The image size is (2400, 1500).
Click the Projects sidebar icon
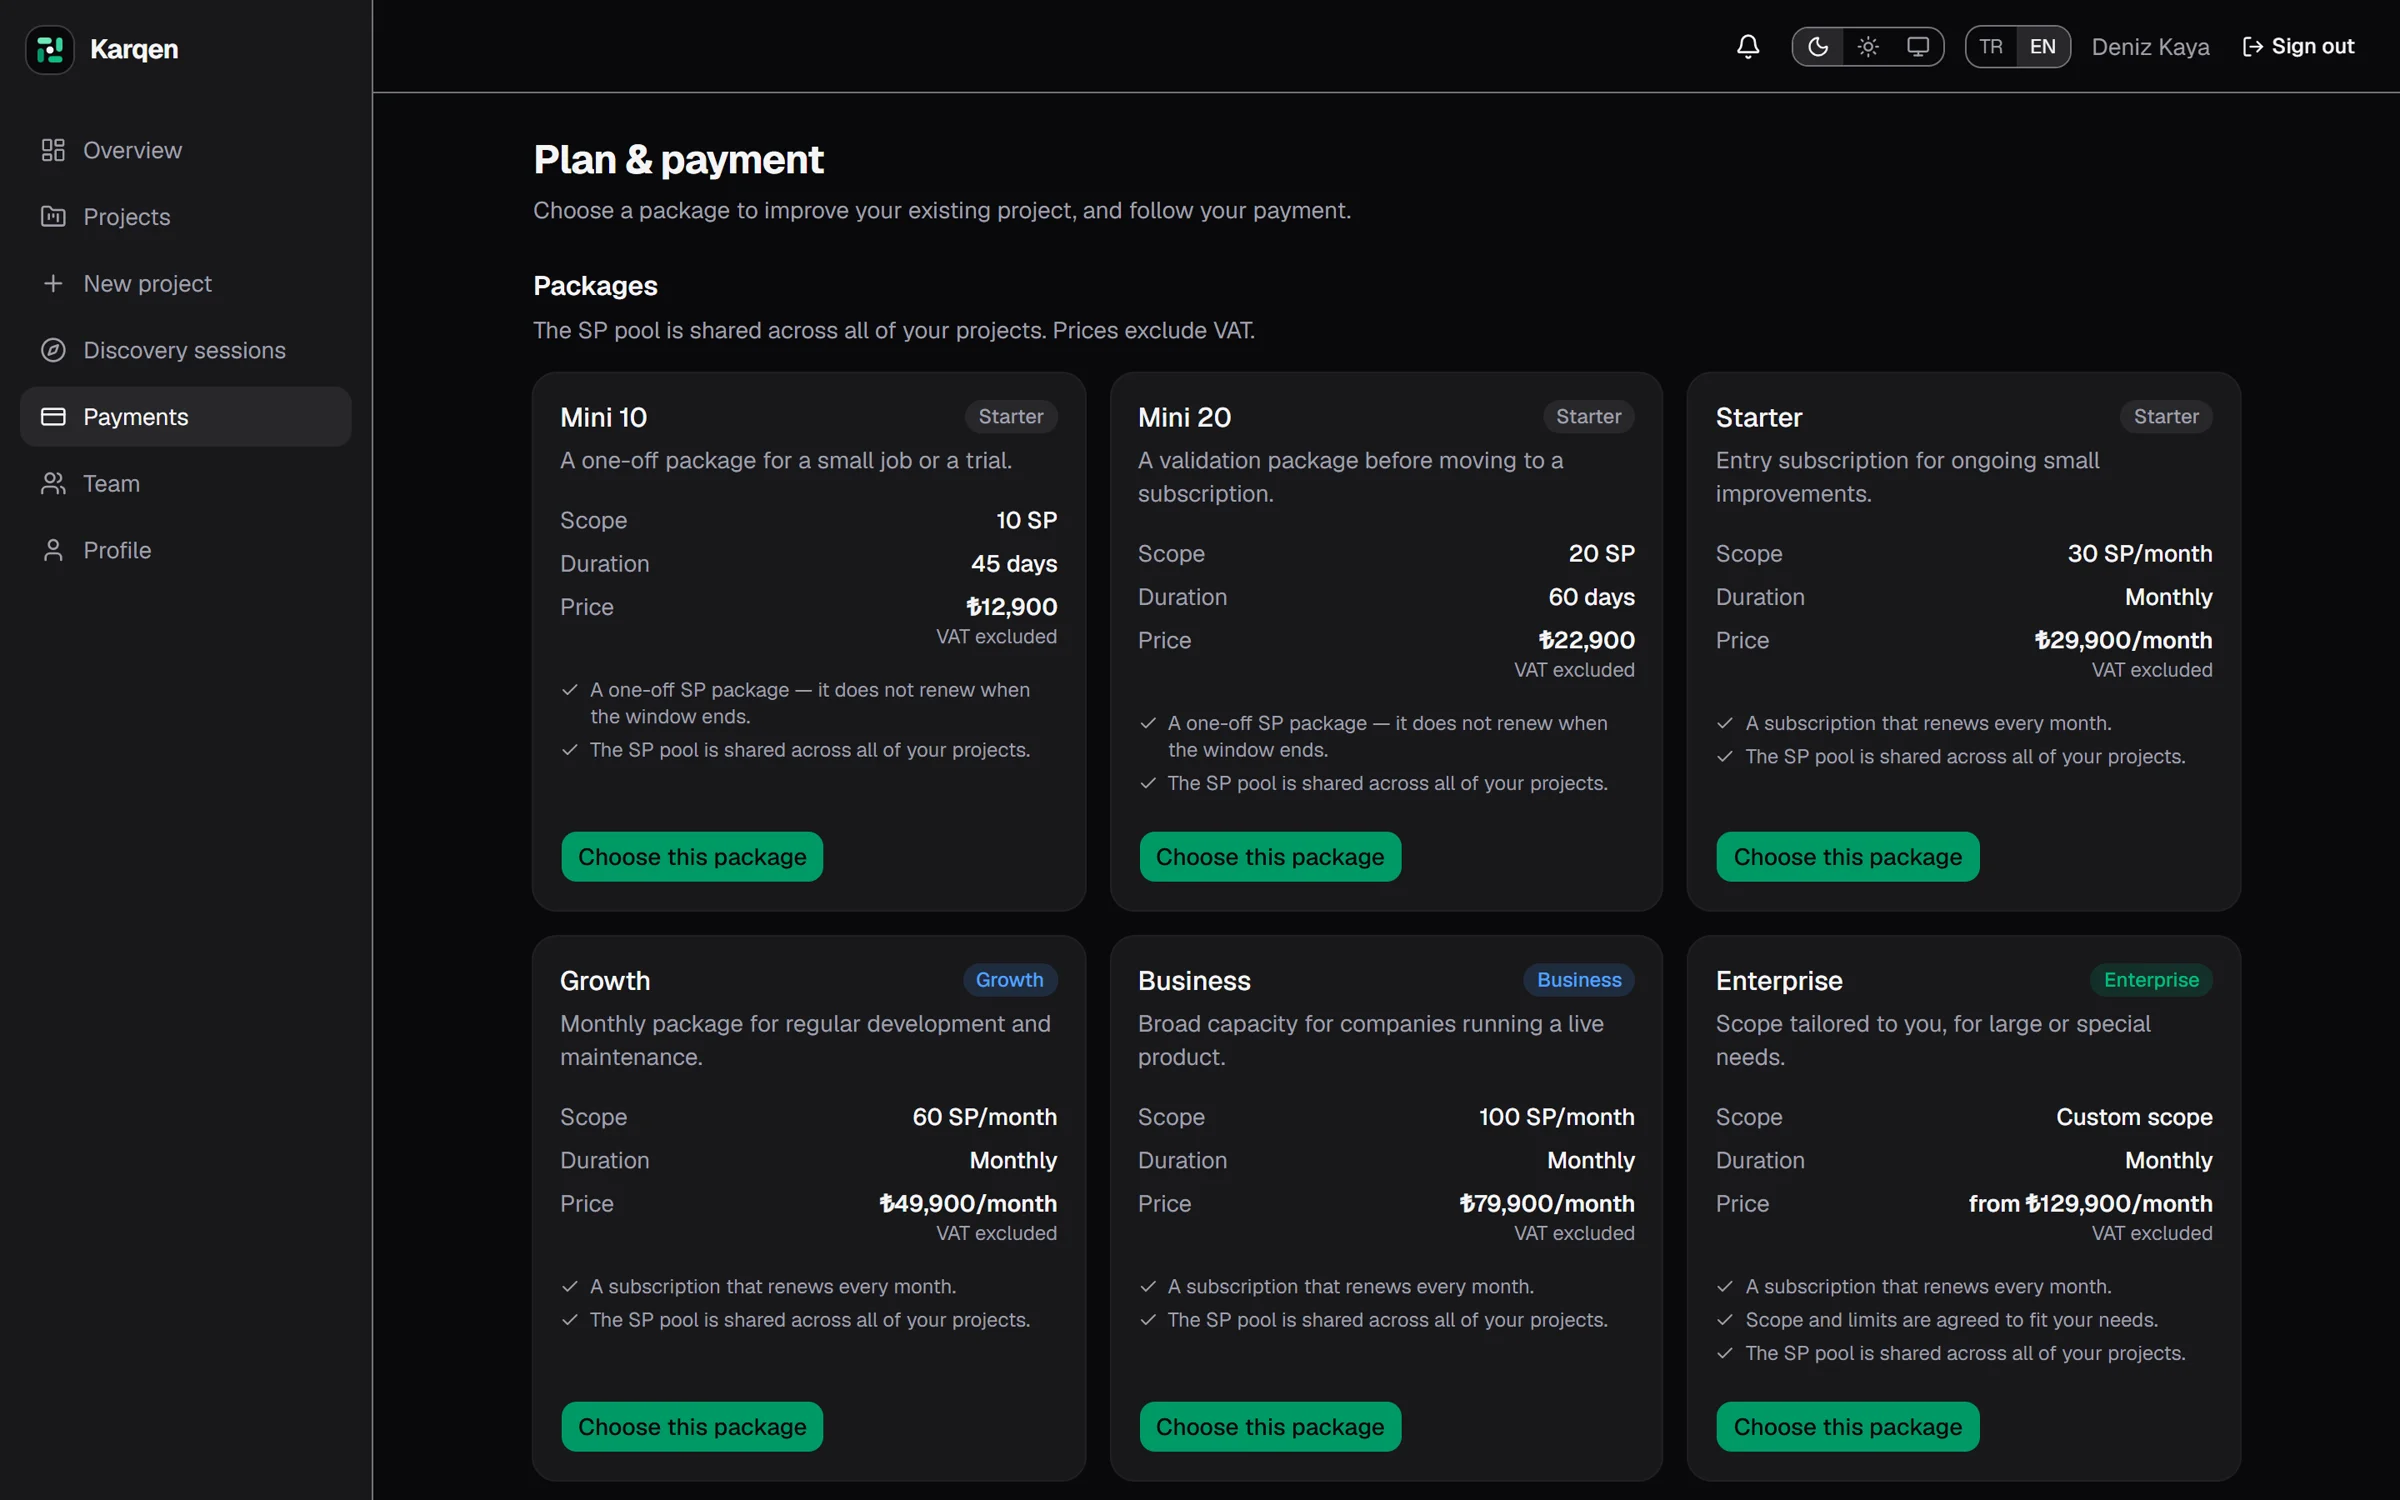(x=53, y=216)
